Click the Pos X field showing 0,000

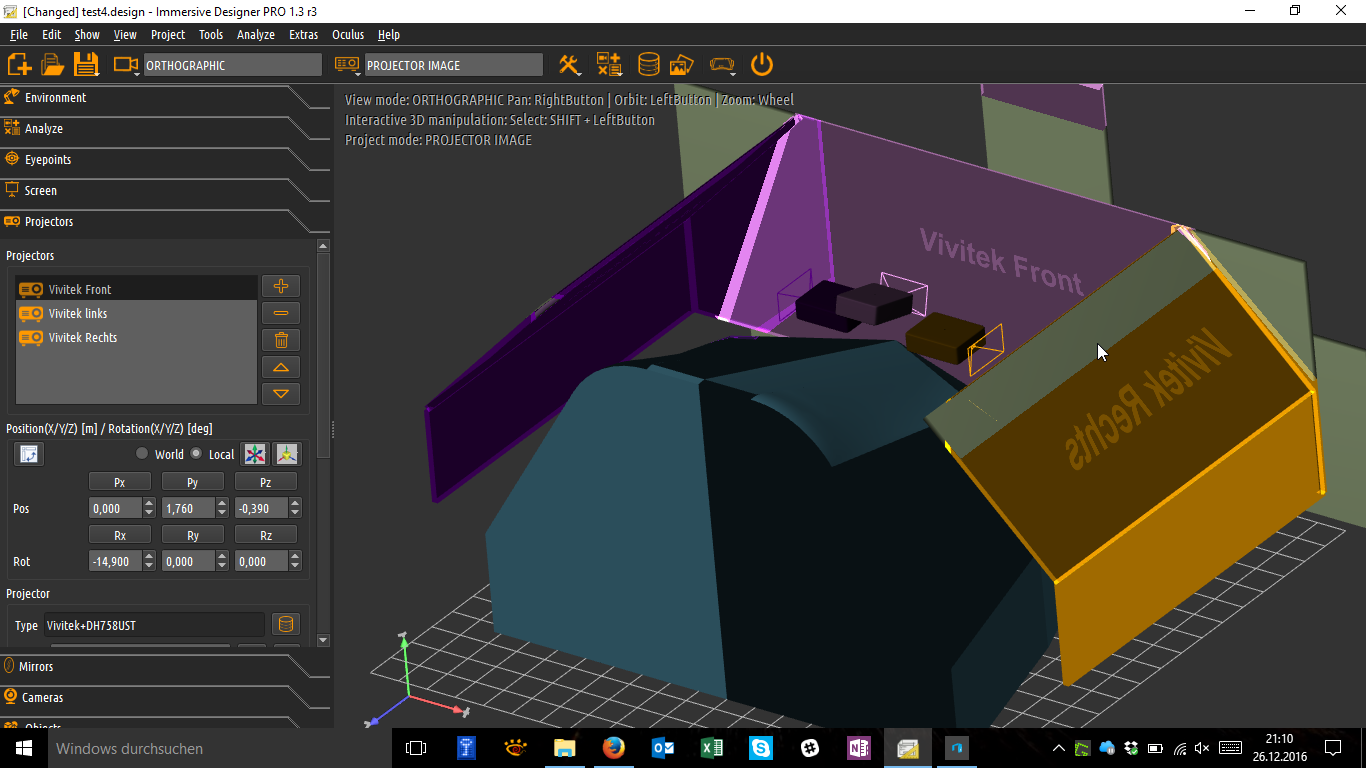[116, 508]
